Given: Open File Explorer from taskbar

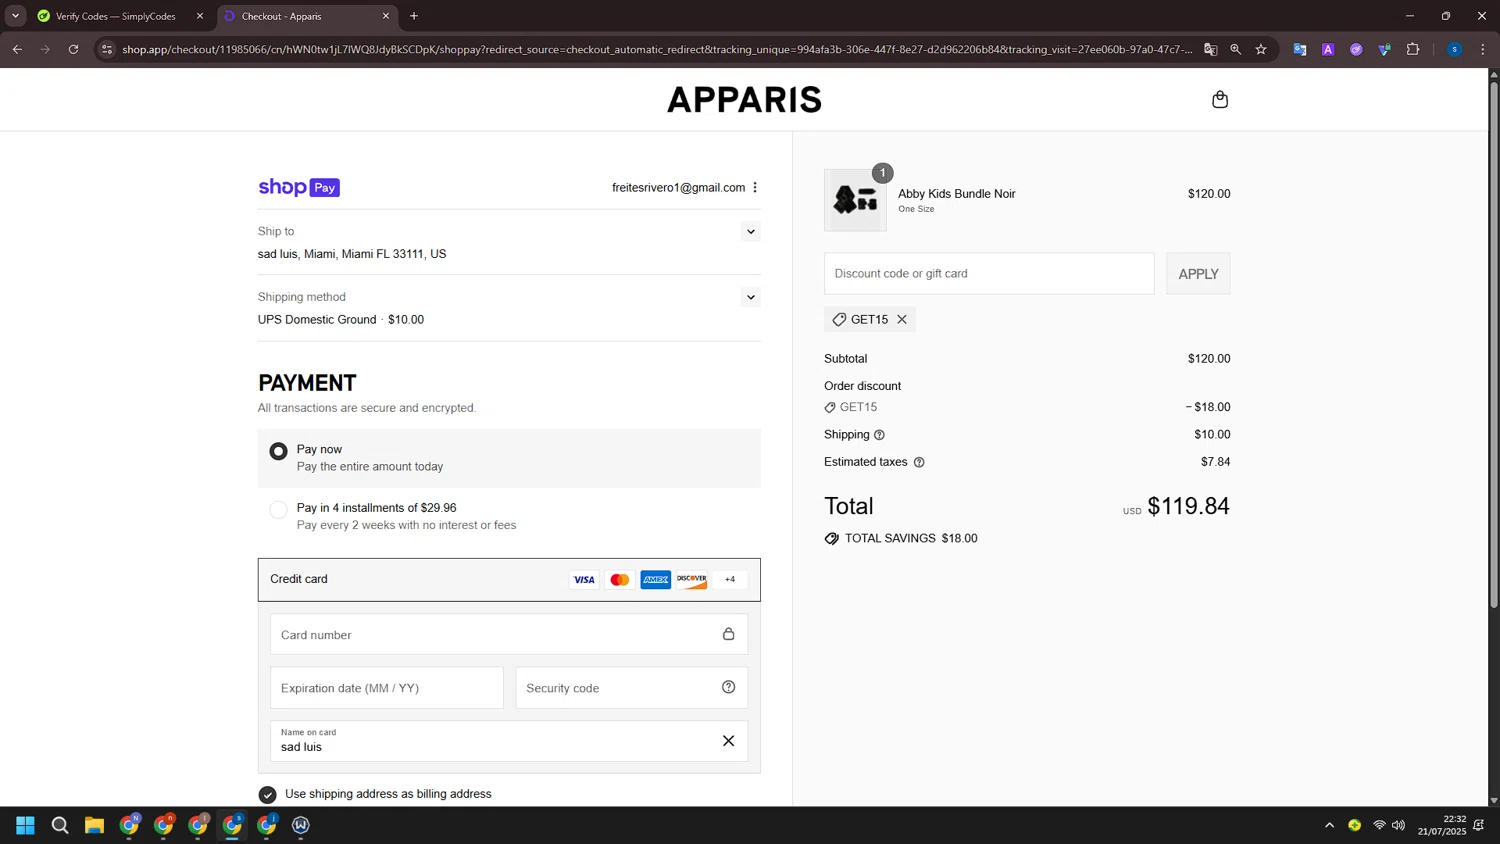Looking at the screenshot, I should pyautogui.click(x=94, y=825).
